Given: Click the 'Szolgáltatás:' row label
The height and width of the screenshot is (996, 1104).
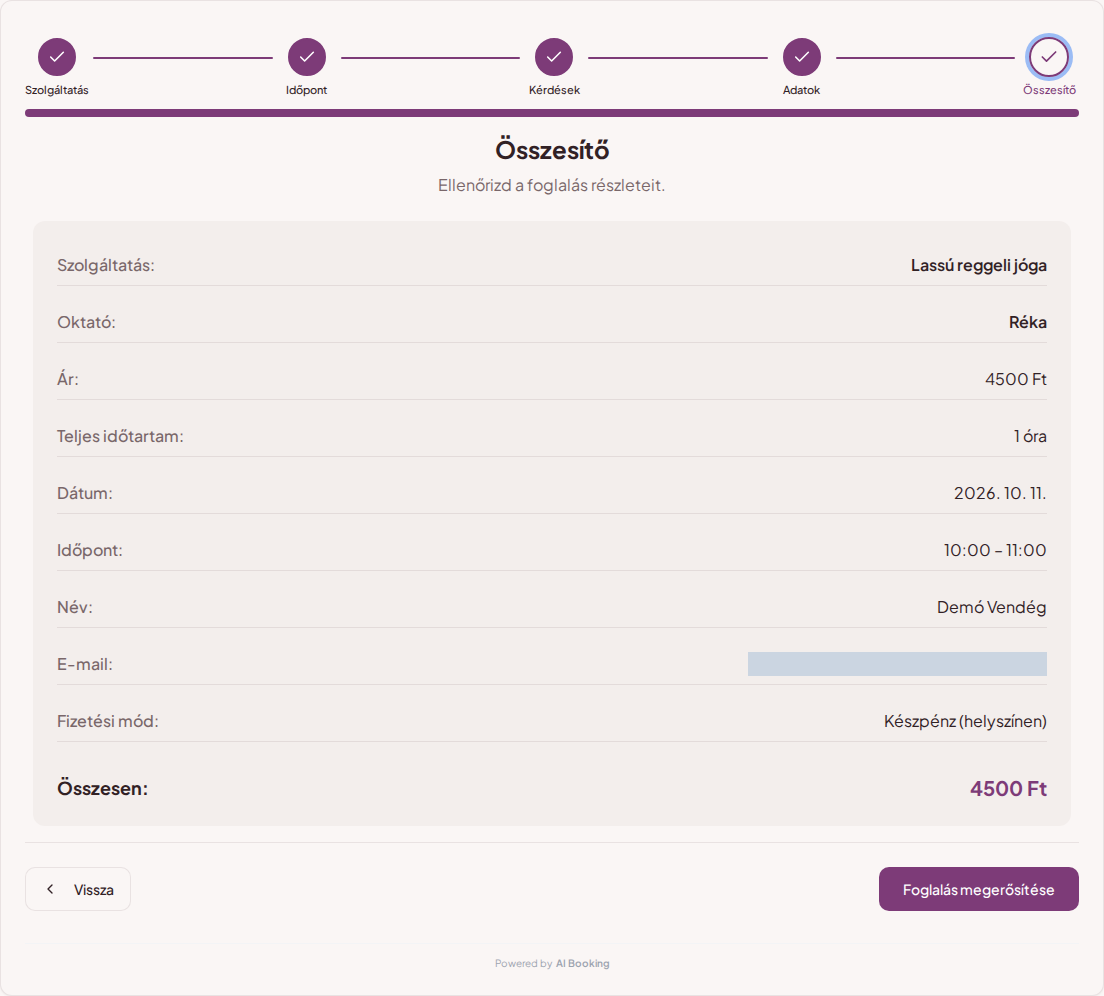Looking at the screenshot, I should (x=106, y=265).
